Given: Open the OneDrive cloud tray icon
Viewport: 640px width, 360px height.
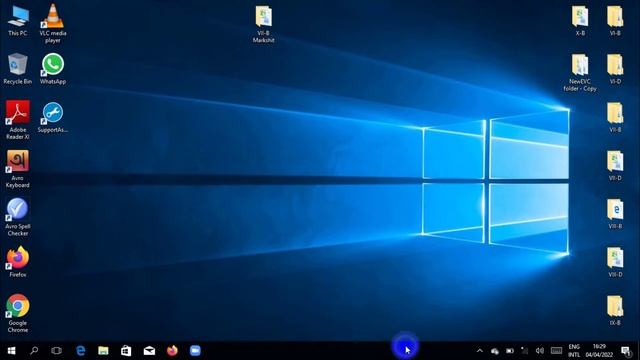Looking at the screenshot, I should tap(495, 351).
